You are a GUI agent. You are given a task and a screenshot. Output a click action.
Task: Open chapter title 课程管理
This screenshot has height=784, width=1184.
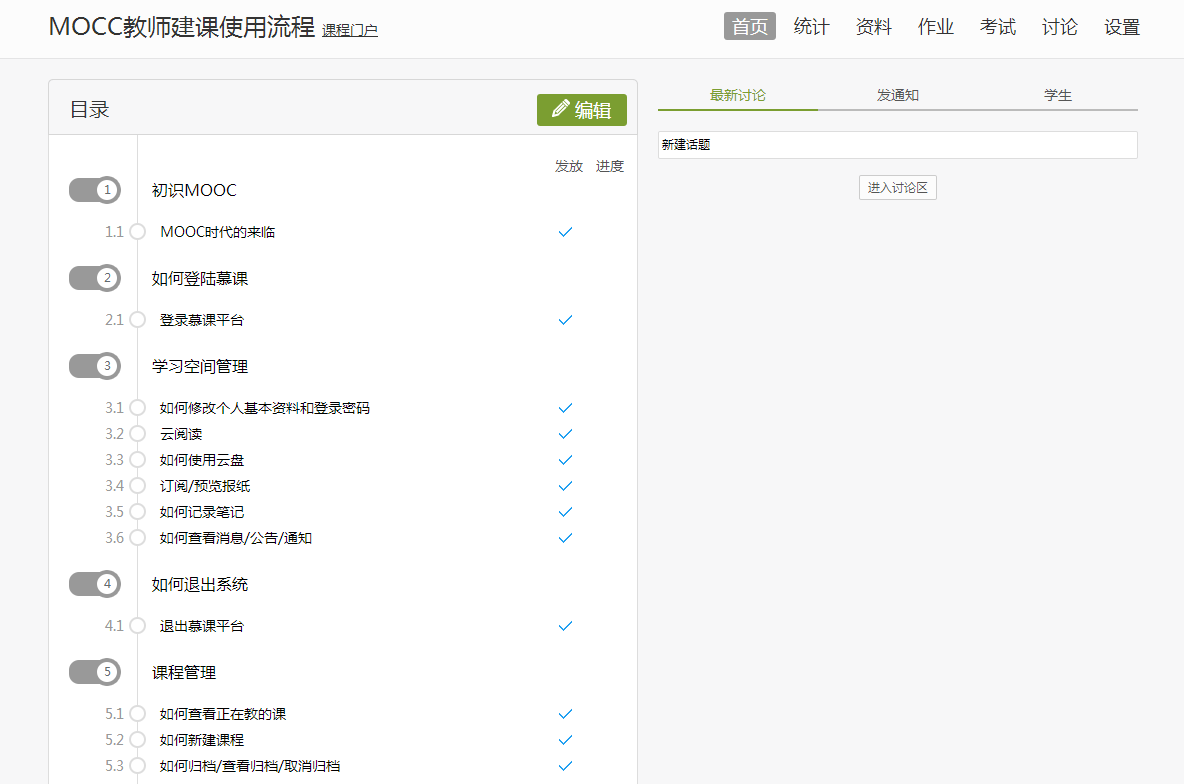point(183,672)
